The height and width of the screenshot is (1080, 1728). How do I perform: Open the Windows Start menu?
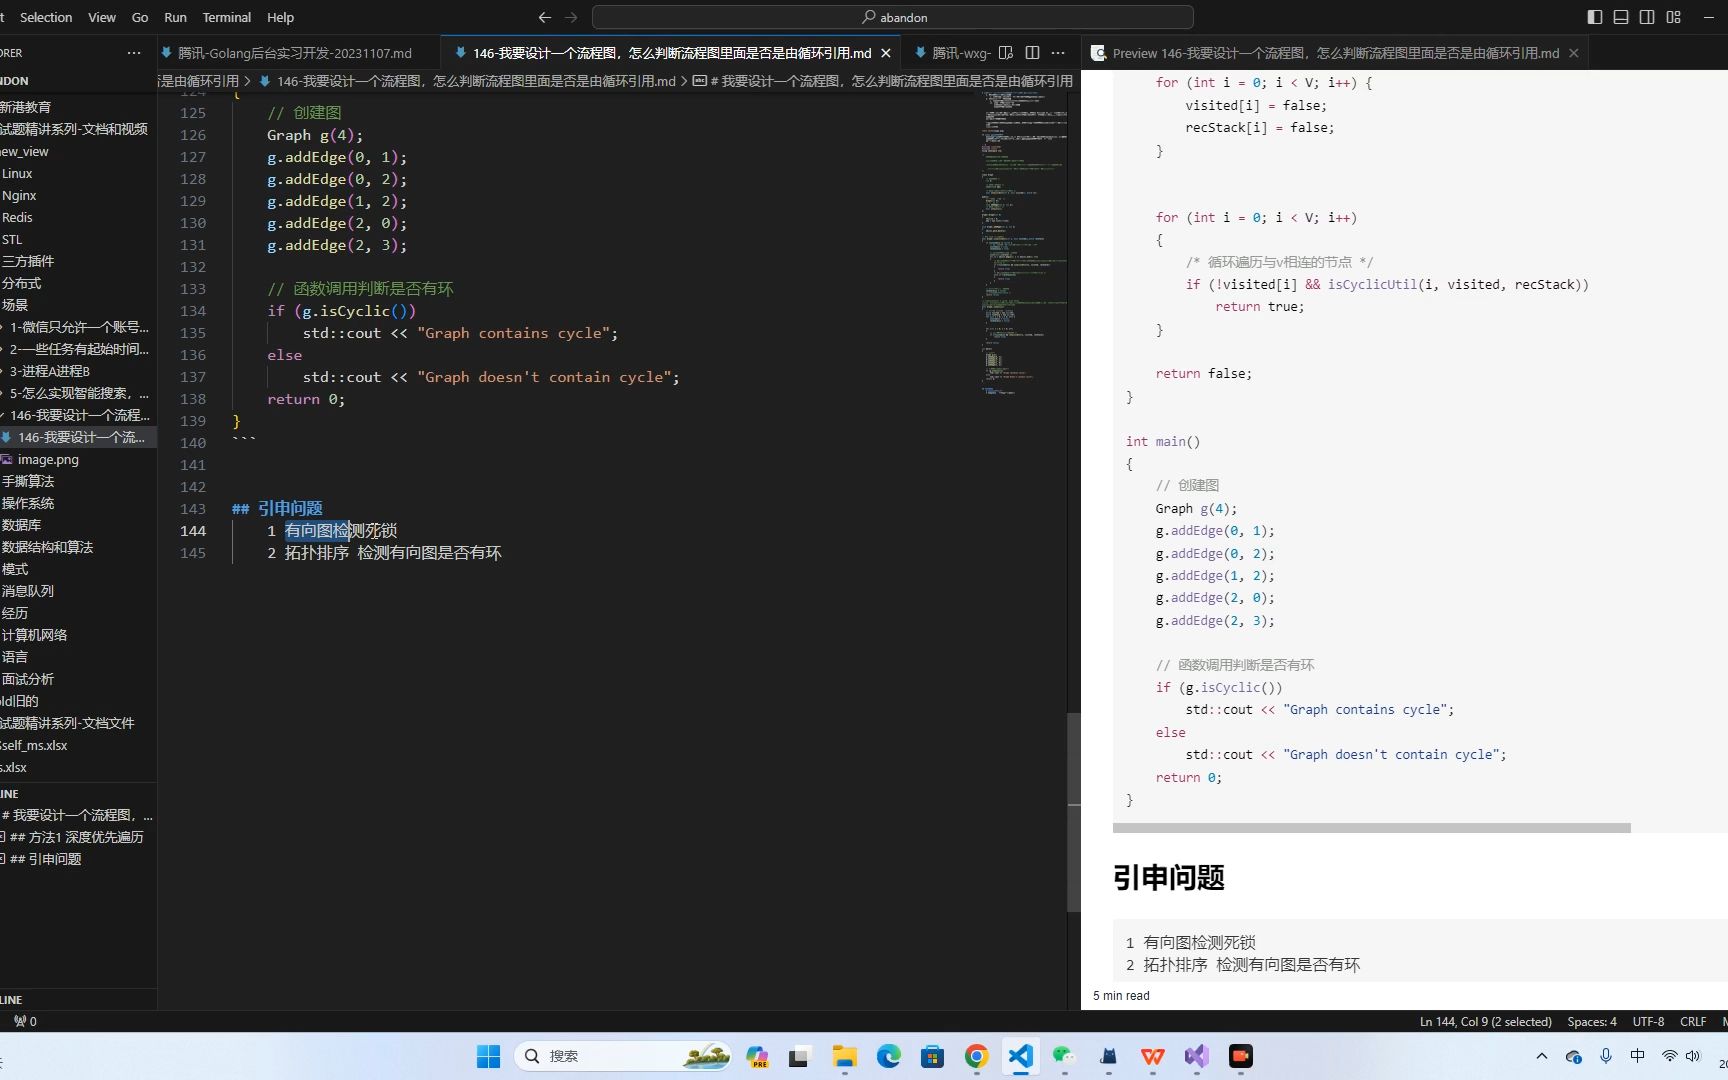(488, 1056)
